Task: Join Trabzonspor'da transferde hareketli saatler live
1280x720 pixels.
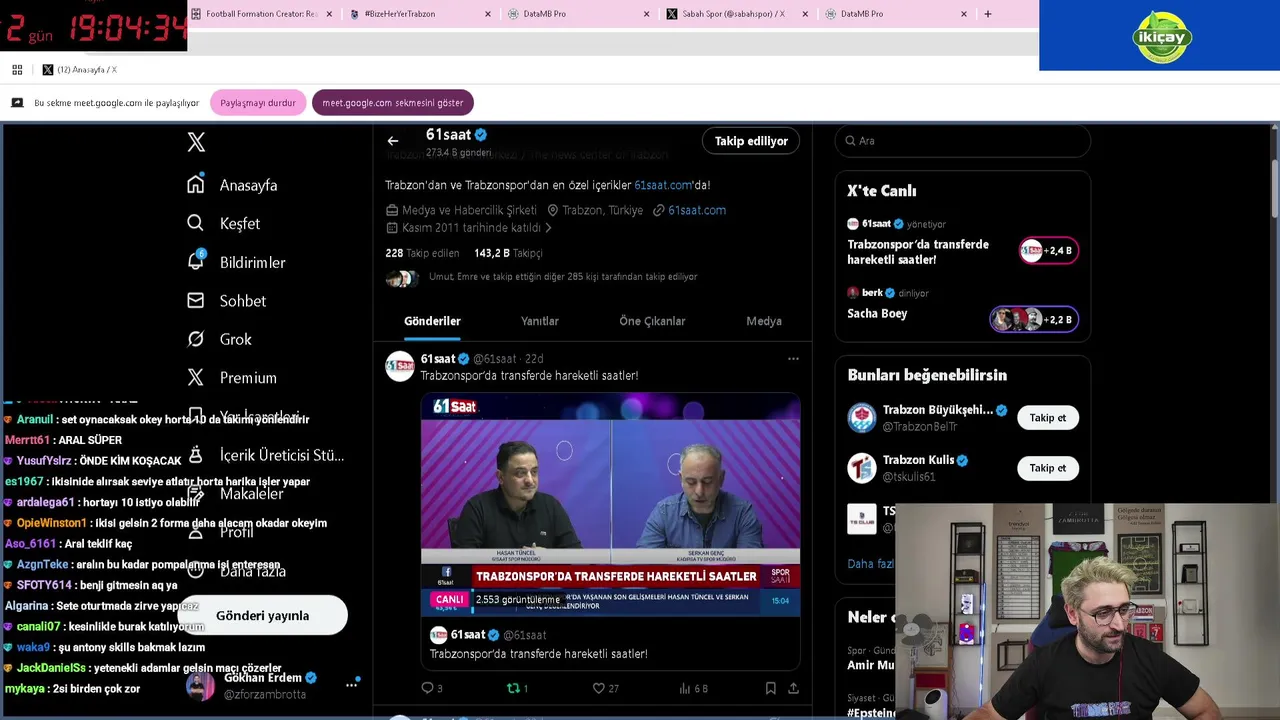Action: [x=962, y=242]
